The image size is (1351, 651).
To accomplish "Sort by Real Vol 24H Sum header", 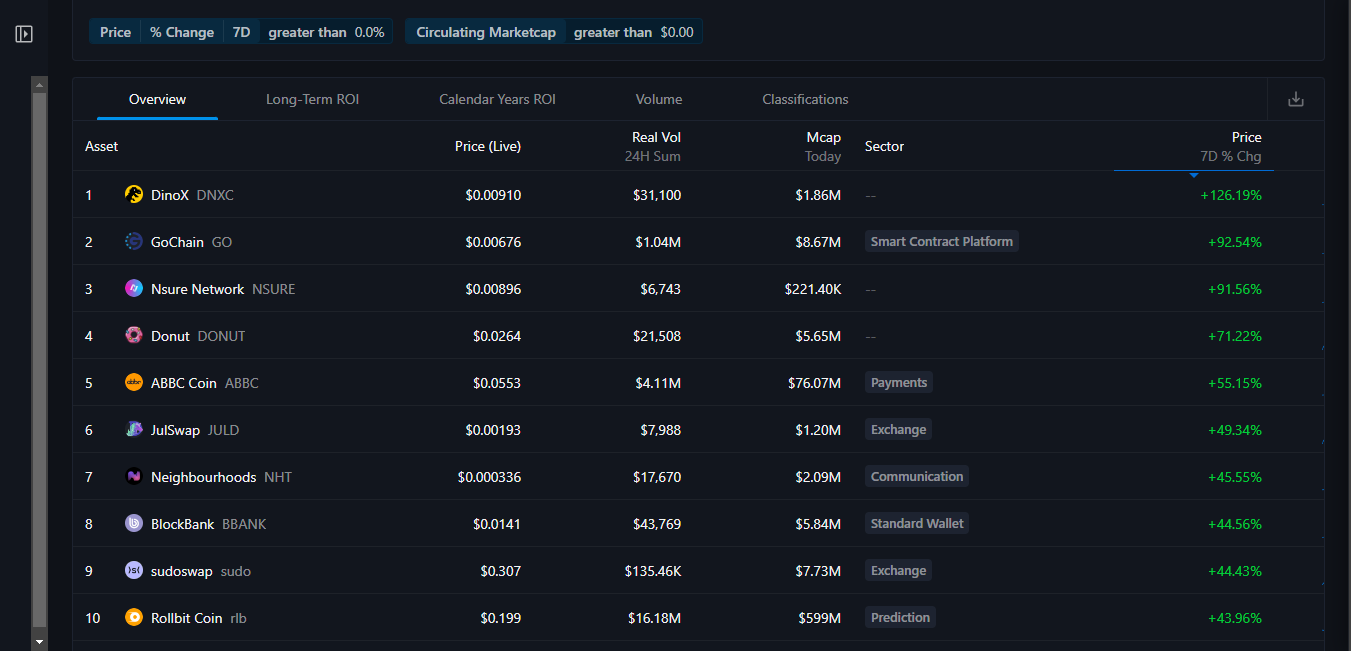I will click(653, 146).
